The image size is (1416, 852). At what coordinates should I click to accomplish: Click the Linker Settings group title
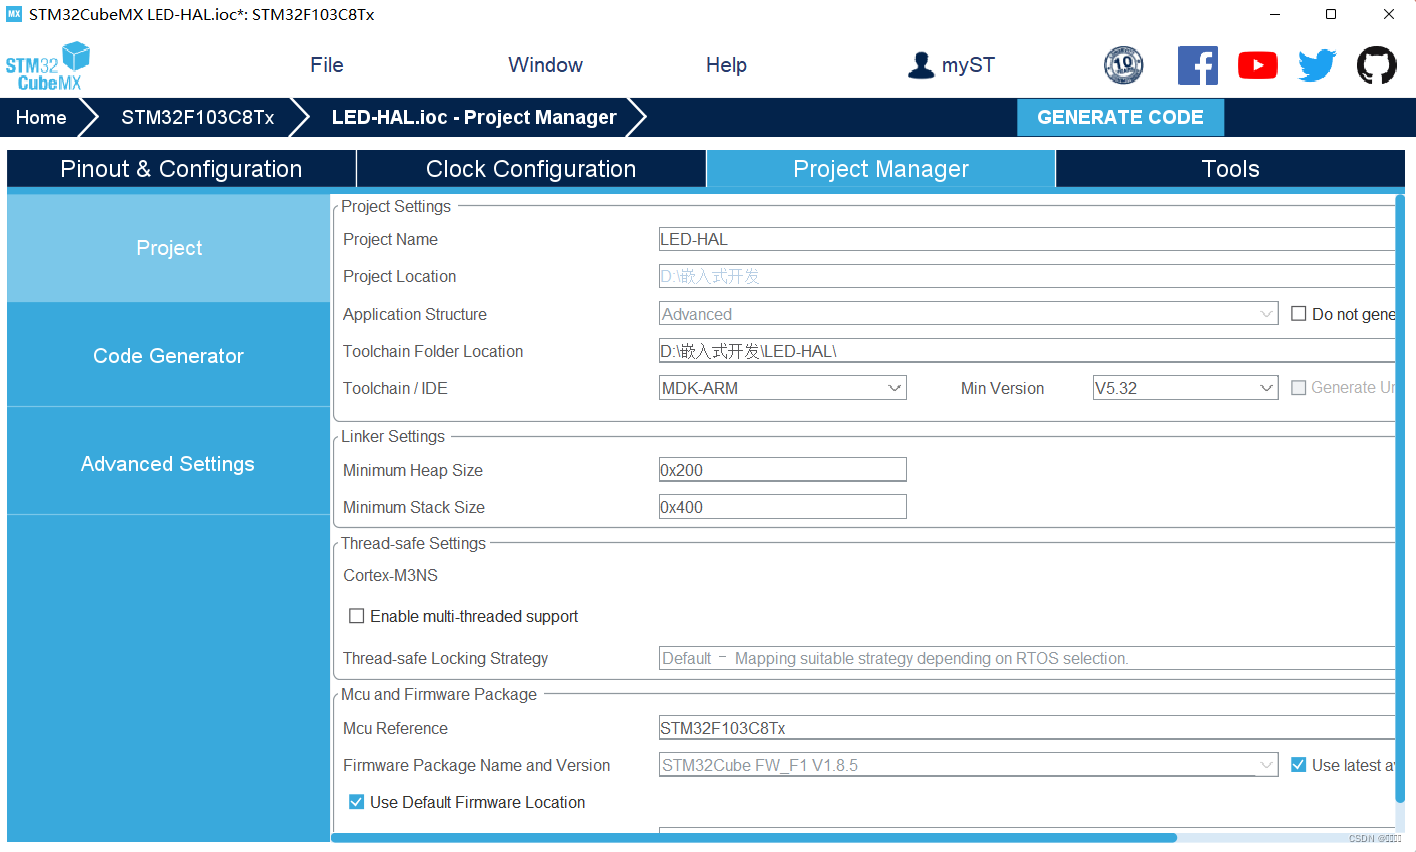[393, 436]
